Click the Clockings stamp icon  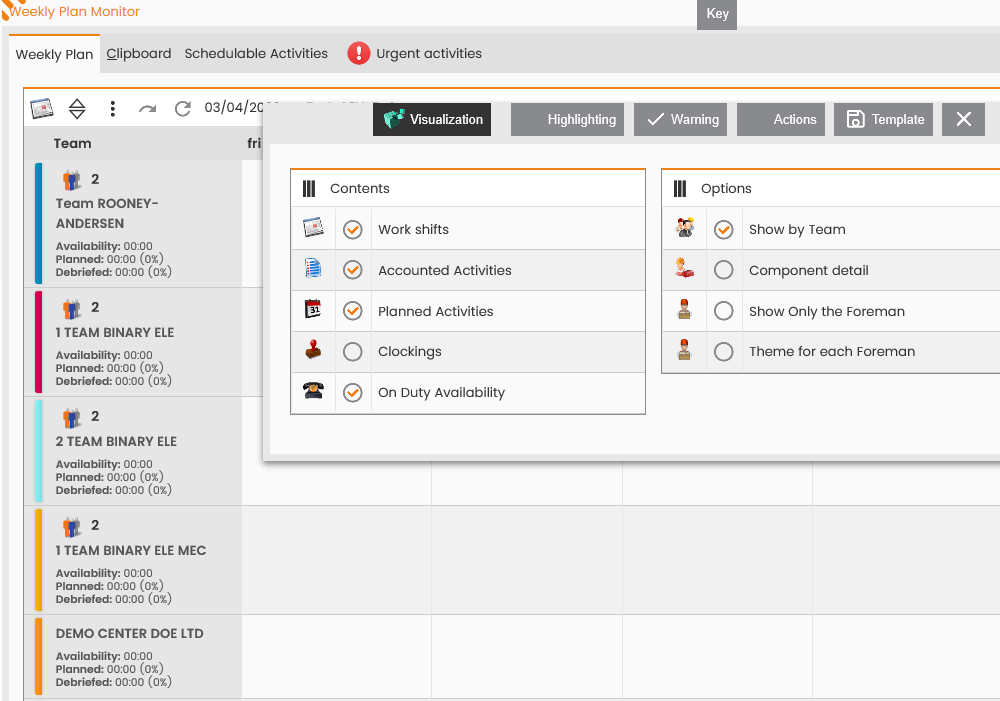point(313,350)
